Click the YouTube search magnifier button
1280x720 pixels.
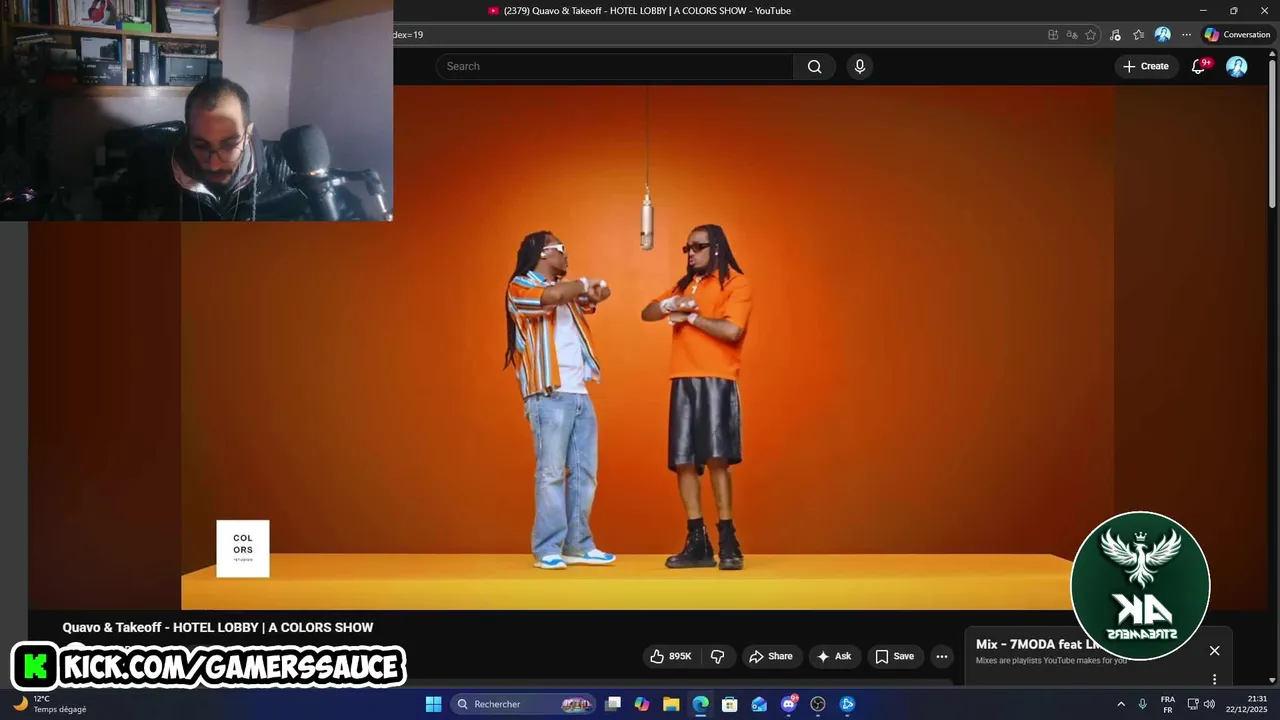tap(814, 66)
